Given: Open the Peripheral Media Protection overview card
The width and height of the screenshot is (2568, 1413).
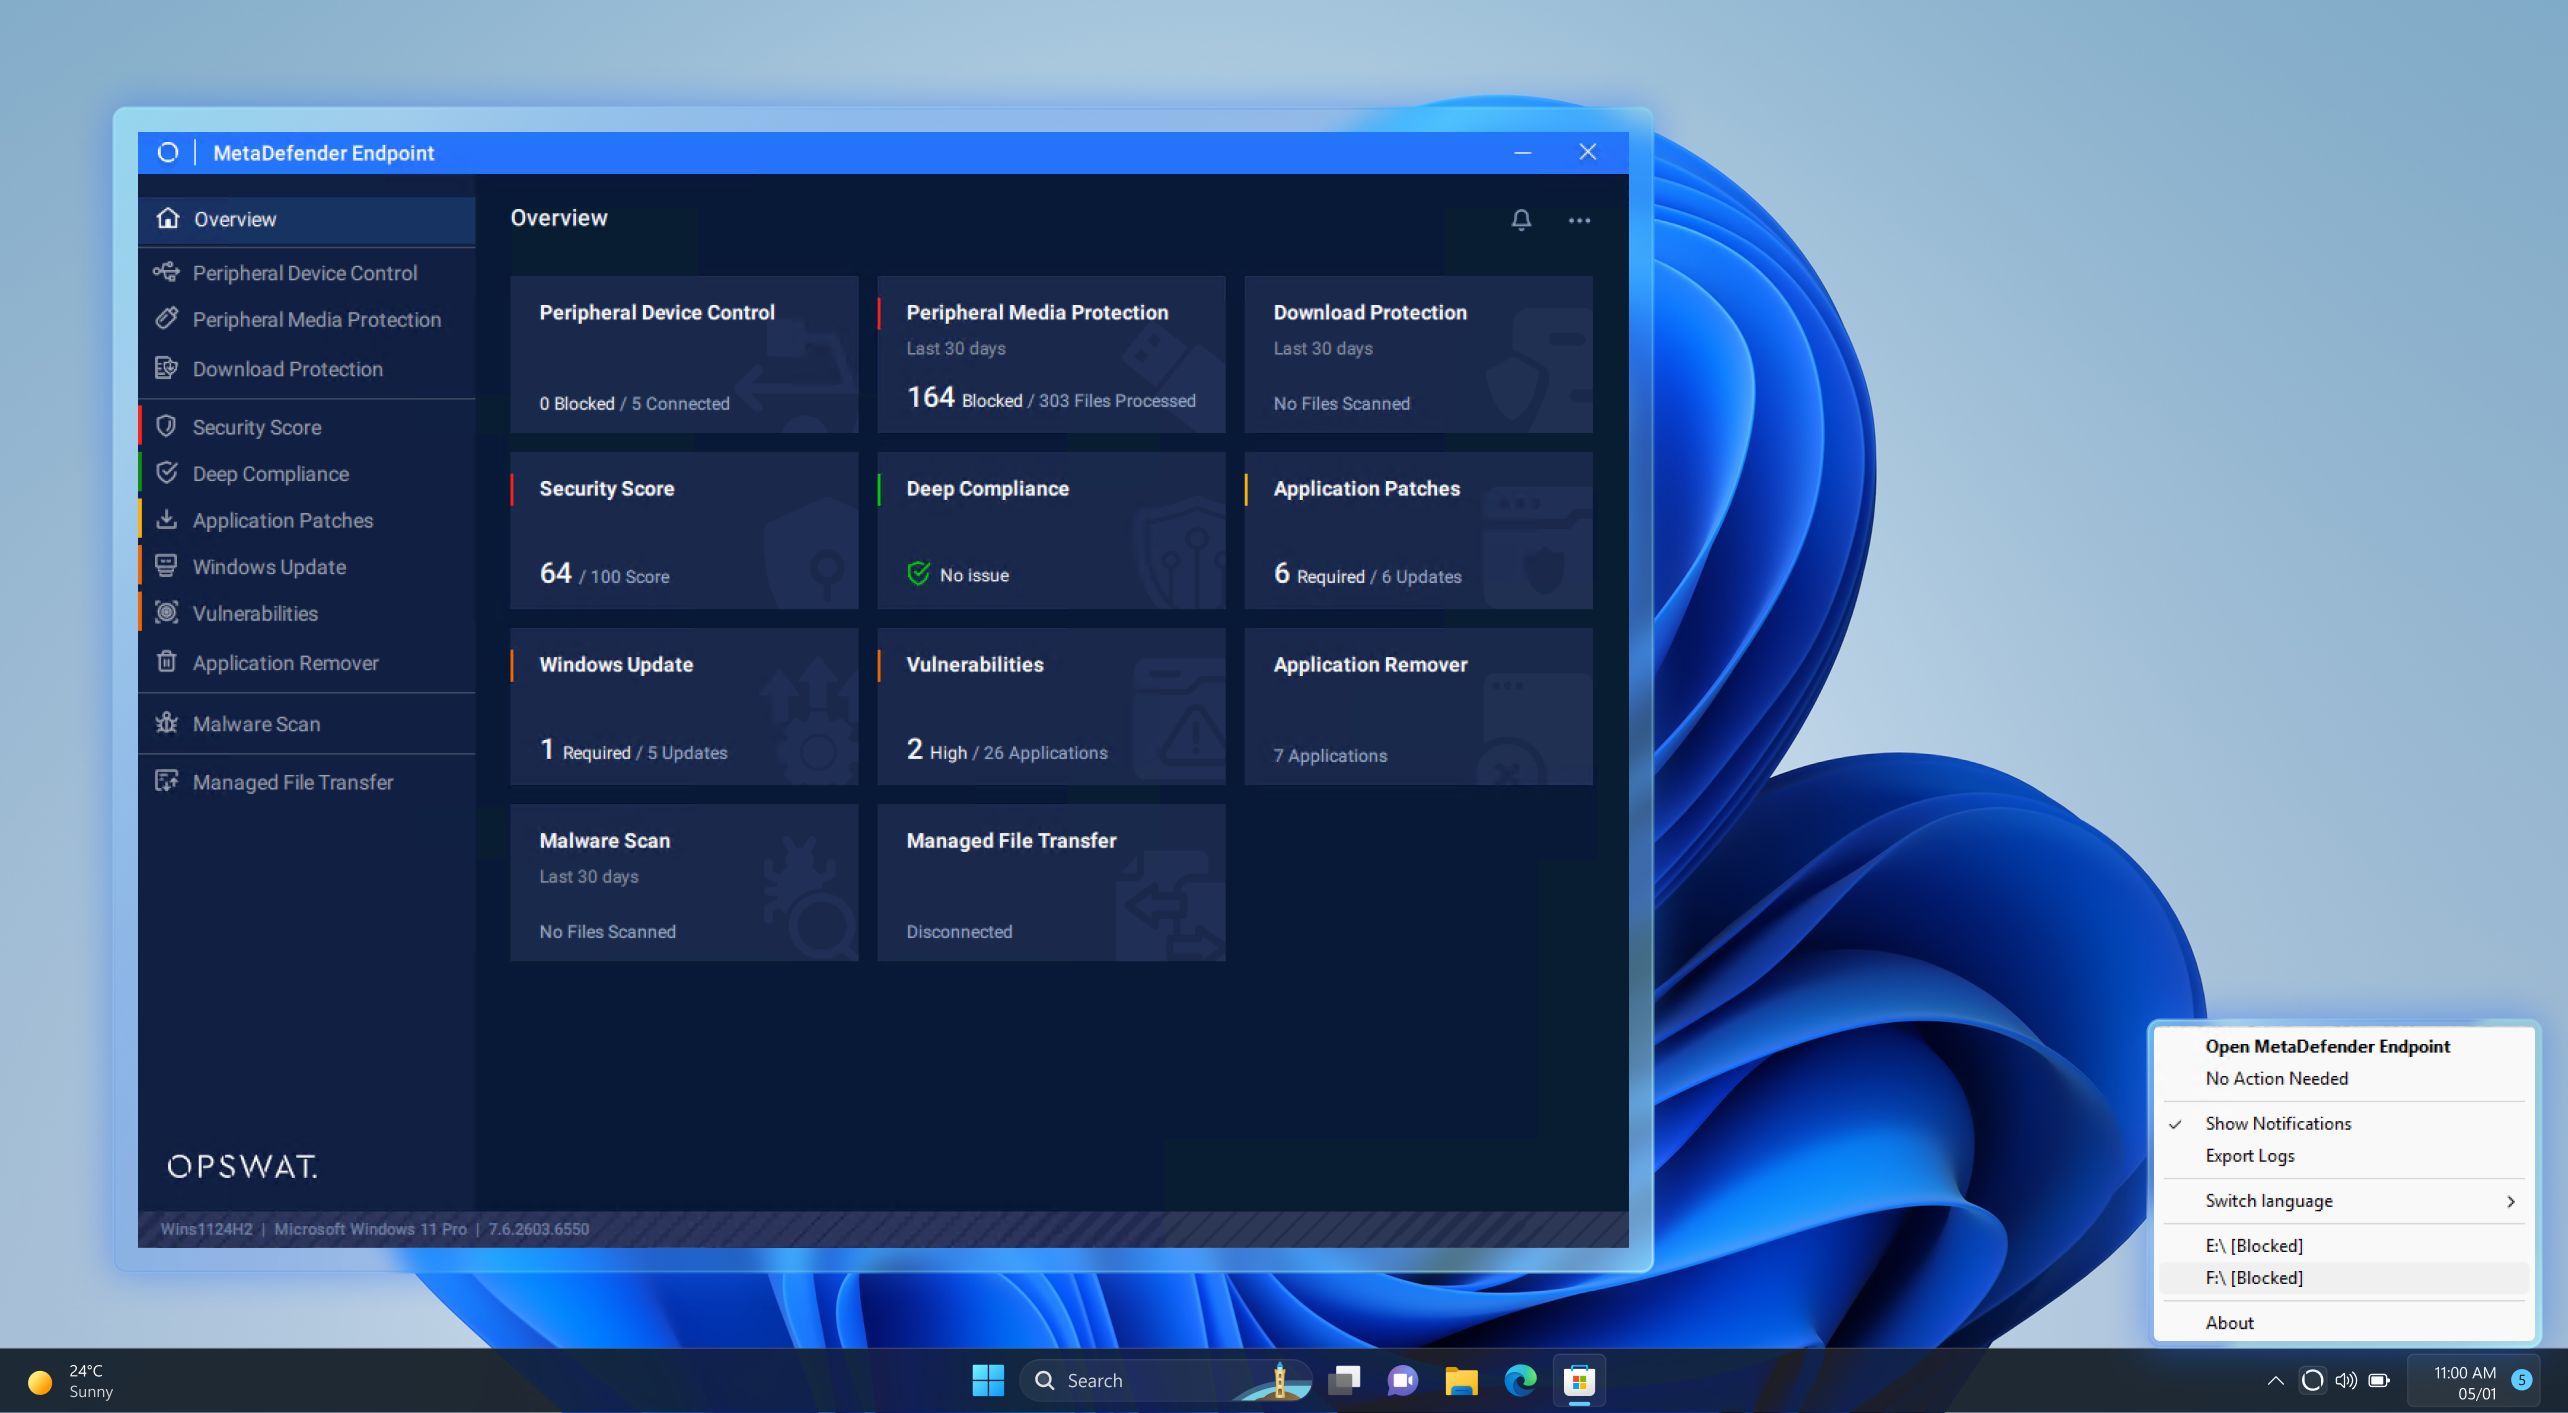Looking at the screenshot, I should click(1050, 355).
